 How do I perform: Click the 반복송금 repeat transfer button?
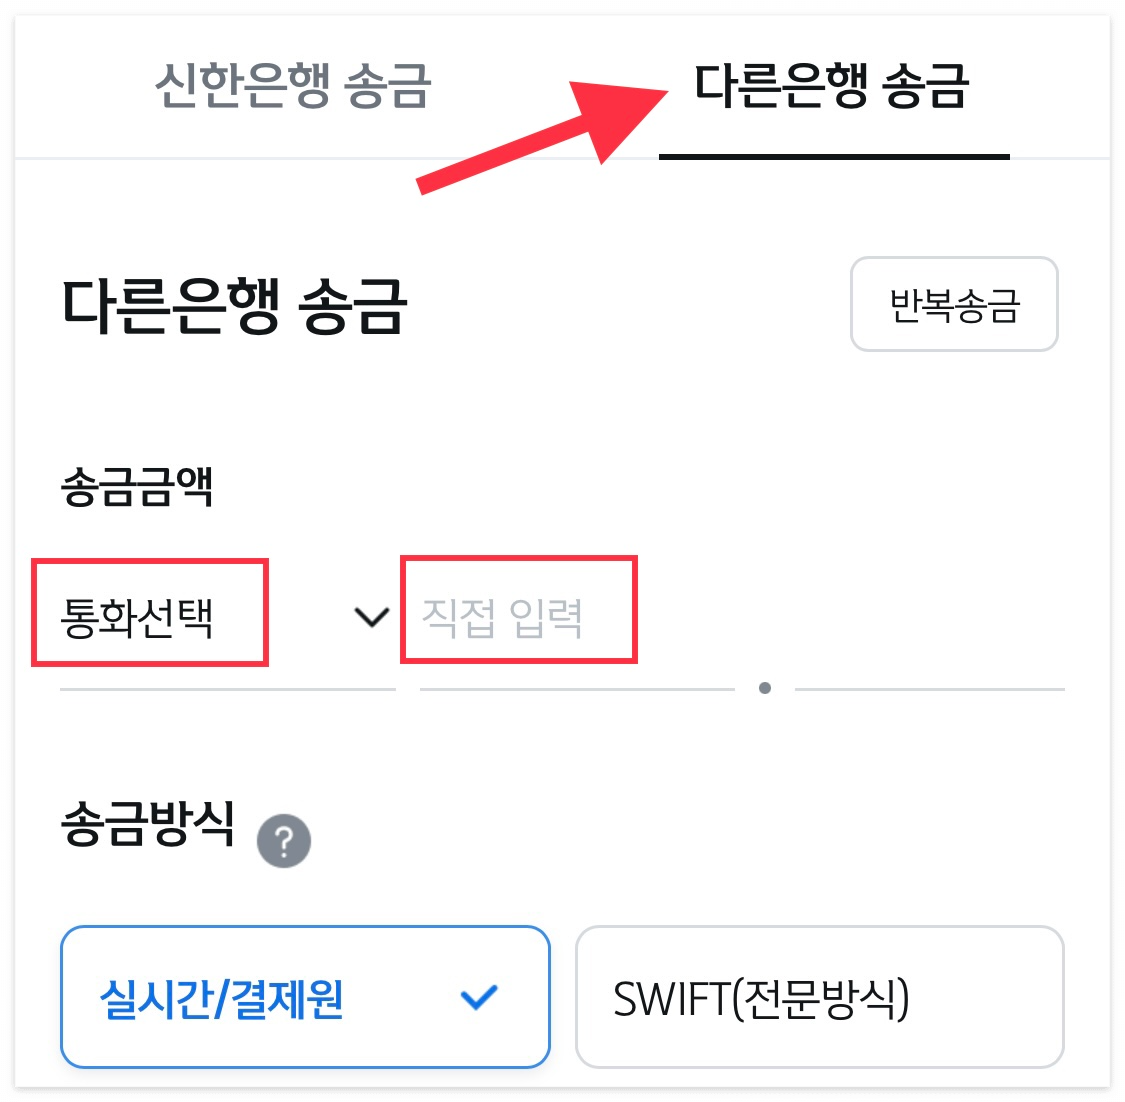point(953,305)
